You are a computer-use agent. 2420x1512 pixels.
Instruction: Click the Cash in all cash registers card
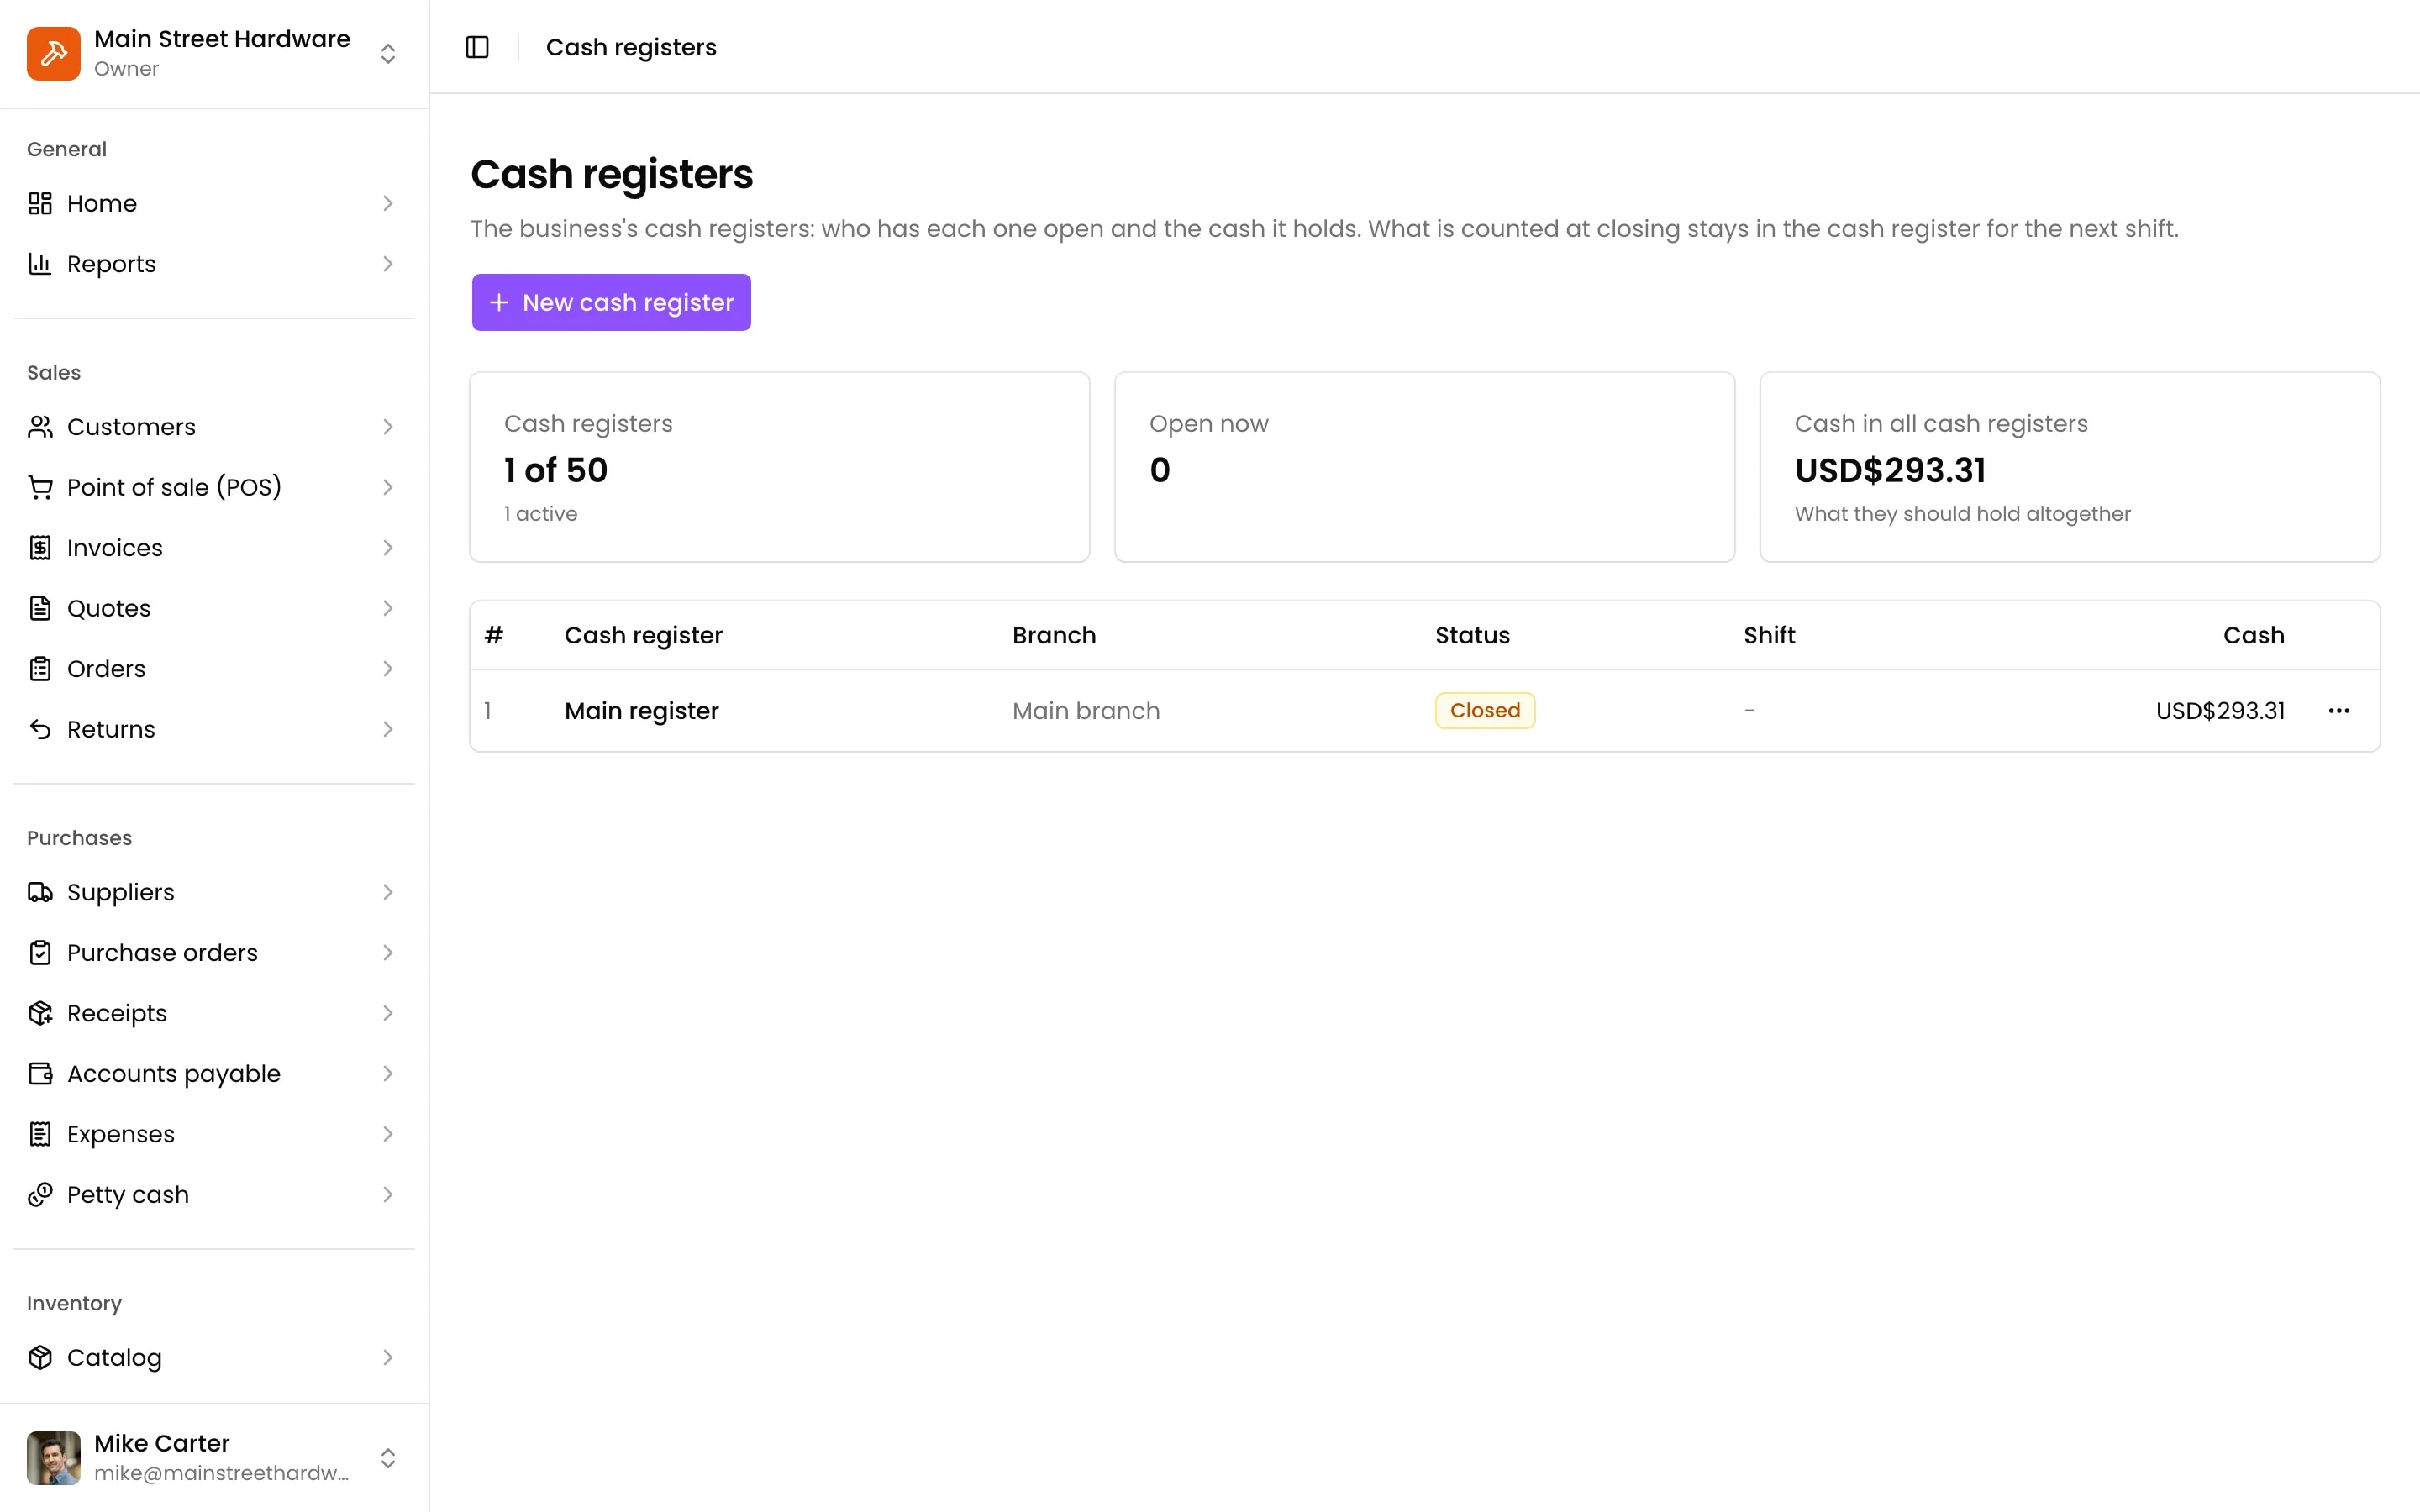tap(2069, 467)
